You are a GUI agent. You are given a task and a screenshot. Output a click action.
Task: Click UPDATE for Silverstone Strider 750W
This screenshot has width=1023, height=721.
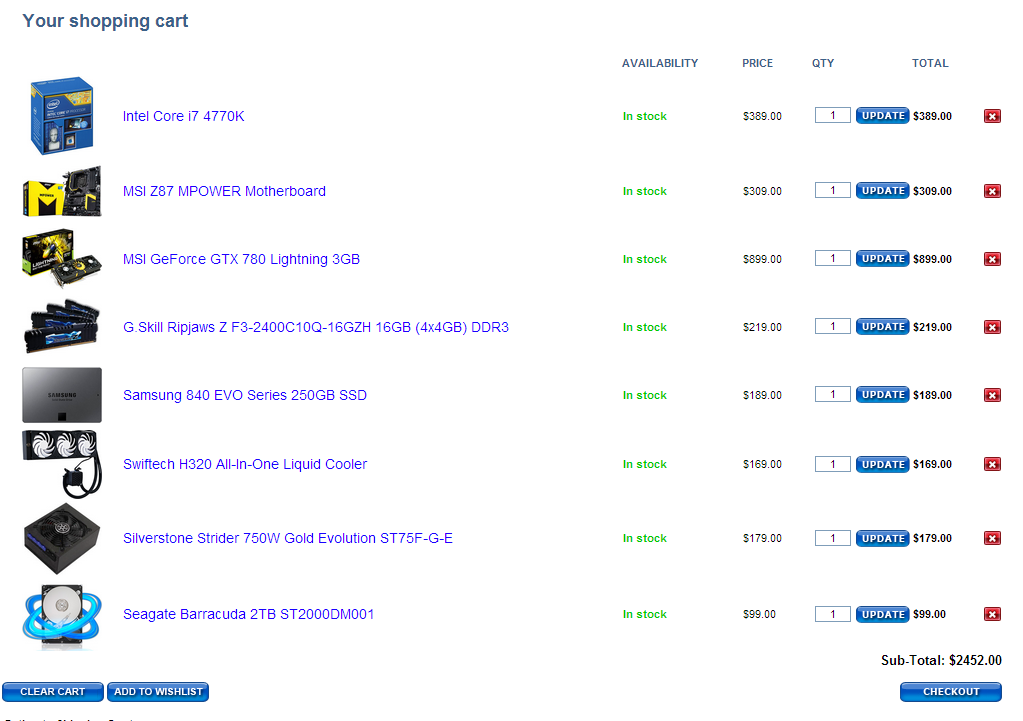pos(883,538)
